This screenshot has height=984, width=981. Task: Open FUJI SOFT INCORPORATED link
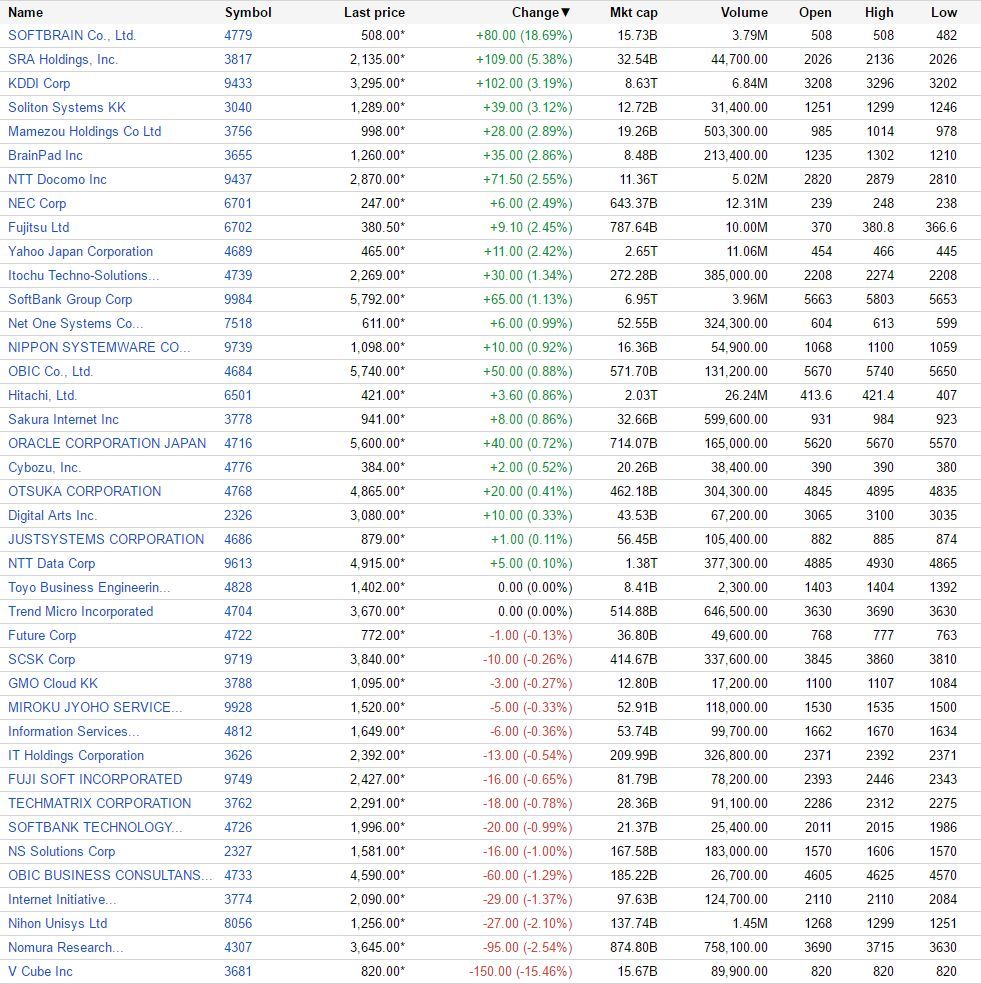pyautogui.click(x=95, y=779)
